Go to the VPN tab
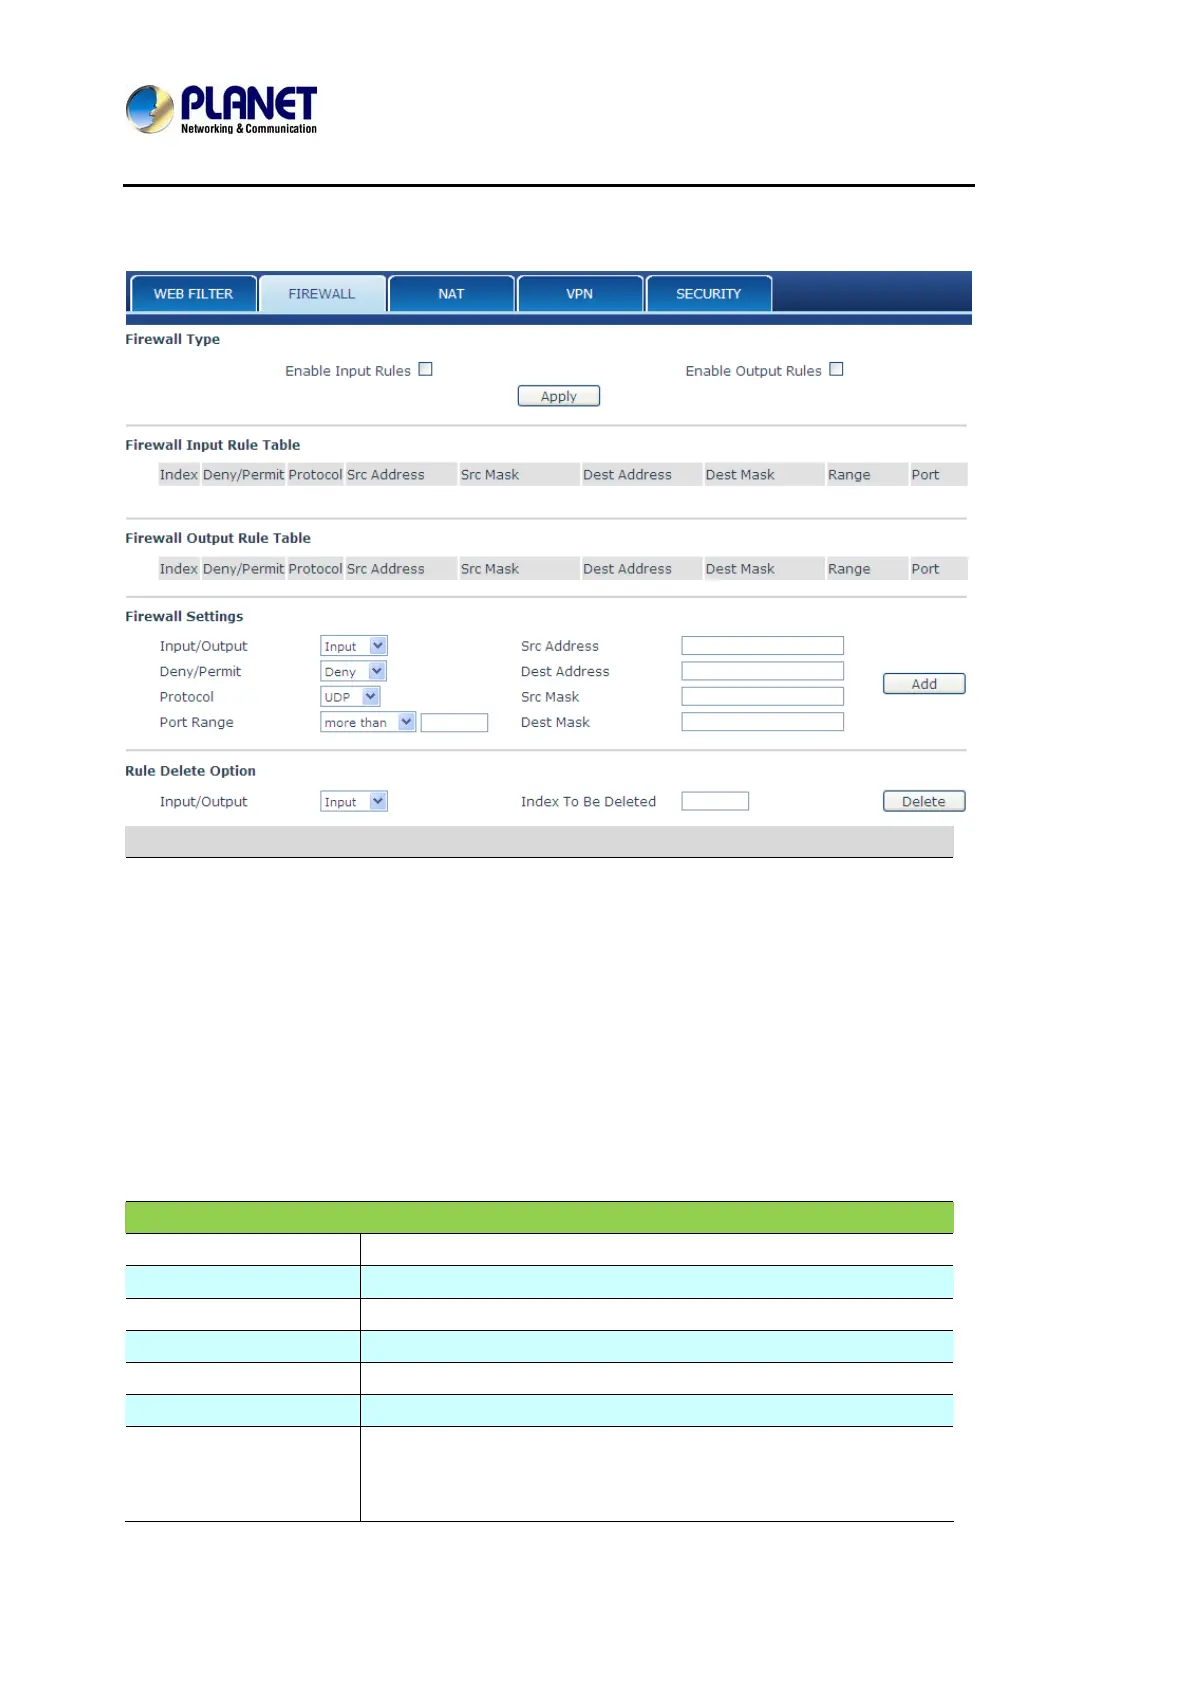The image size is (1190, 1684). tap(580, 294)
